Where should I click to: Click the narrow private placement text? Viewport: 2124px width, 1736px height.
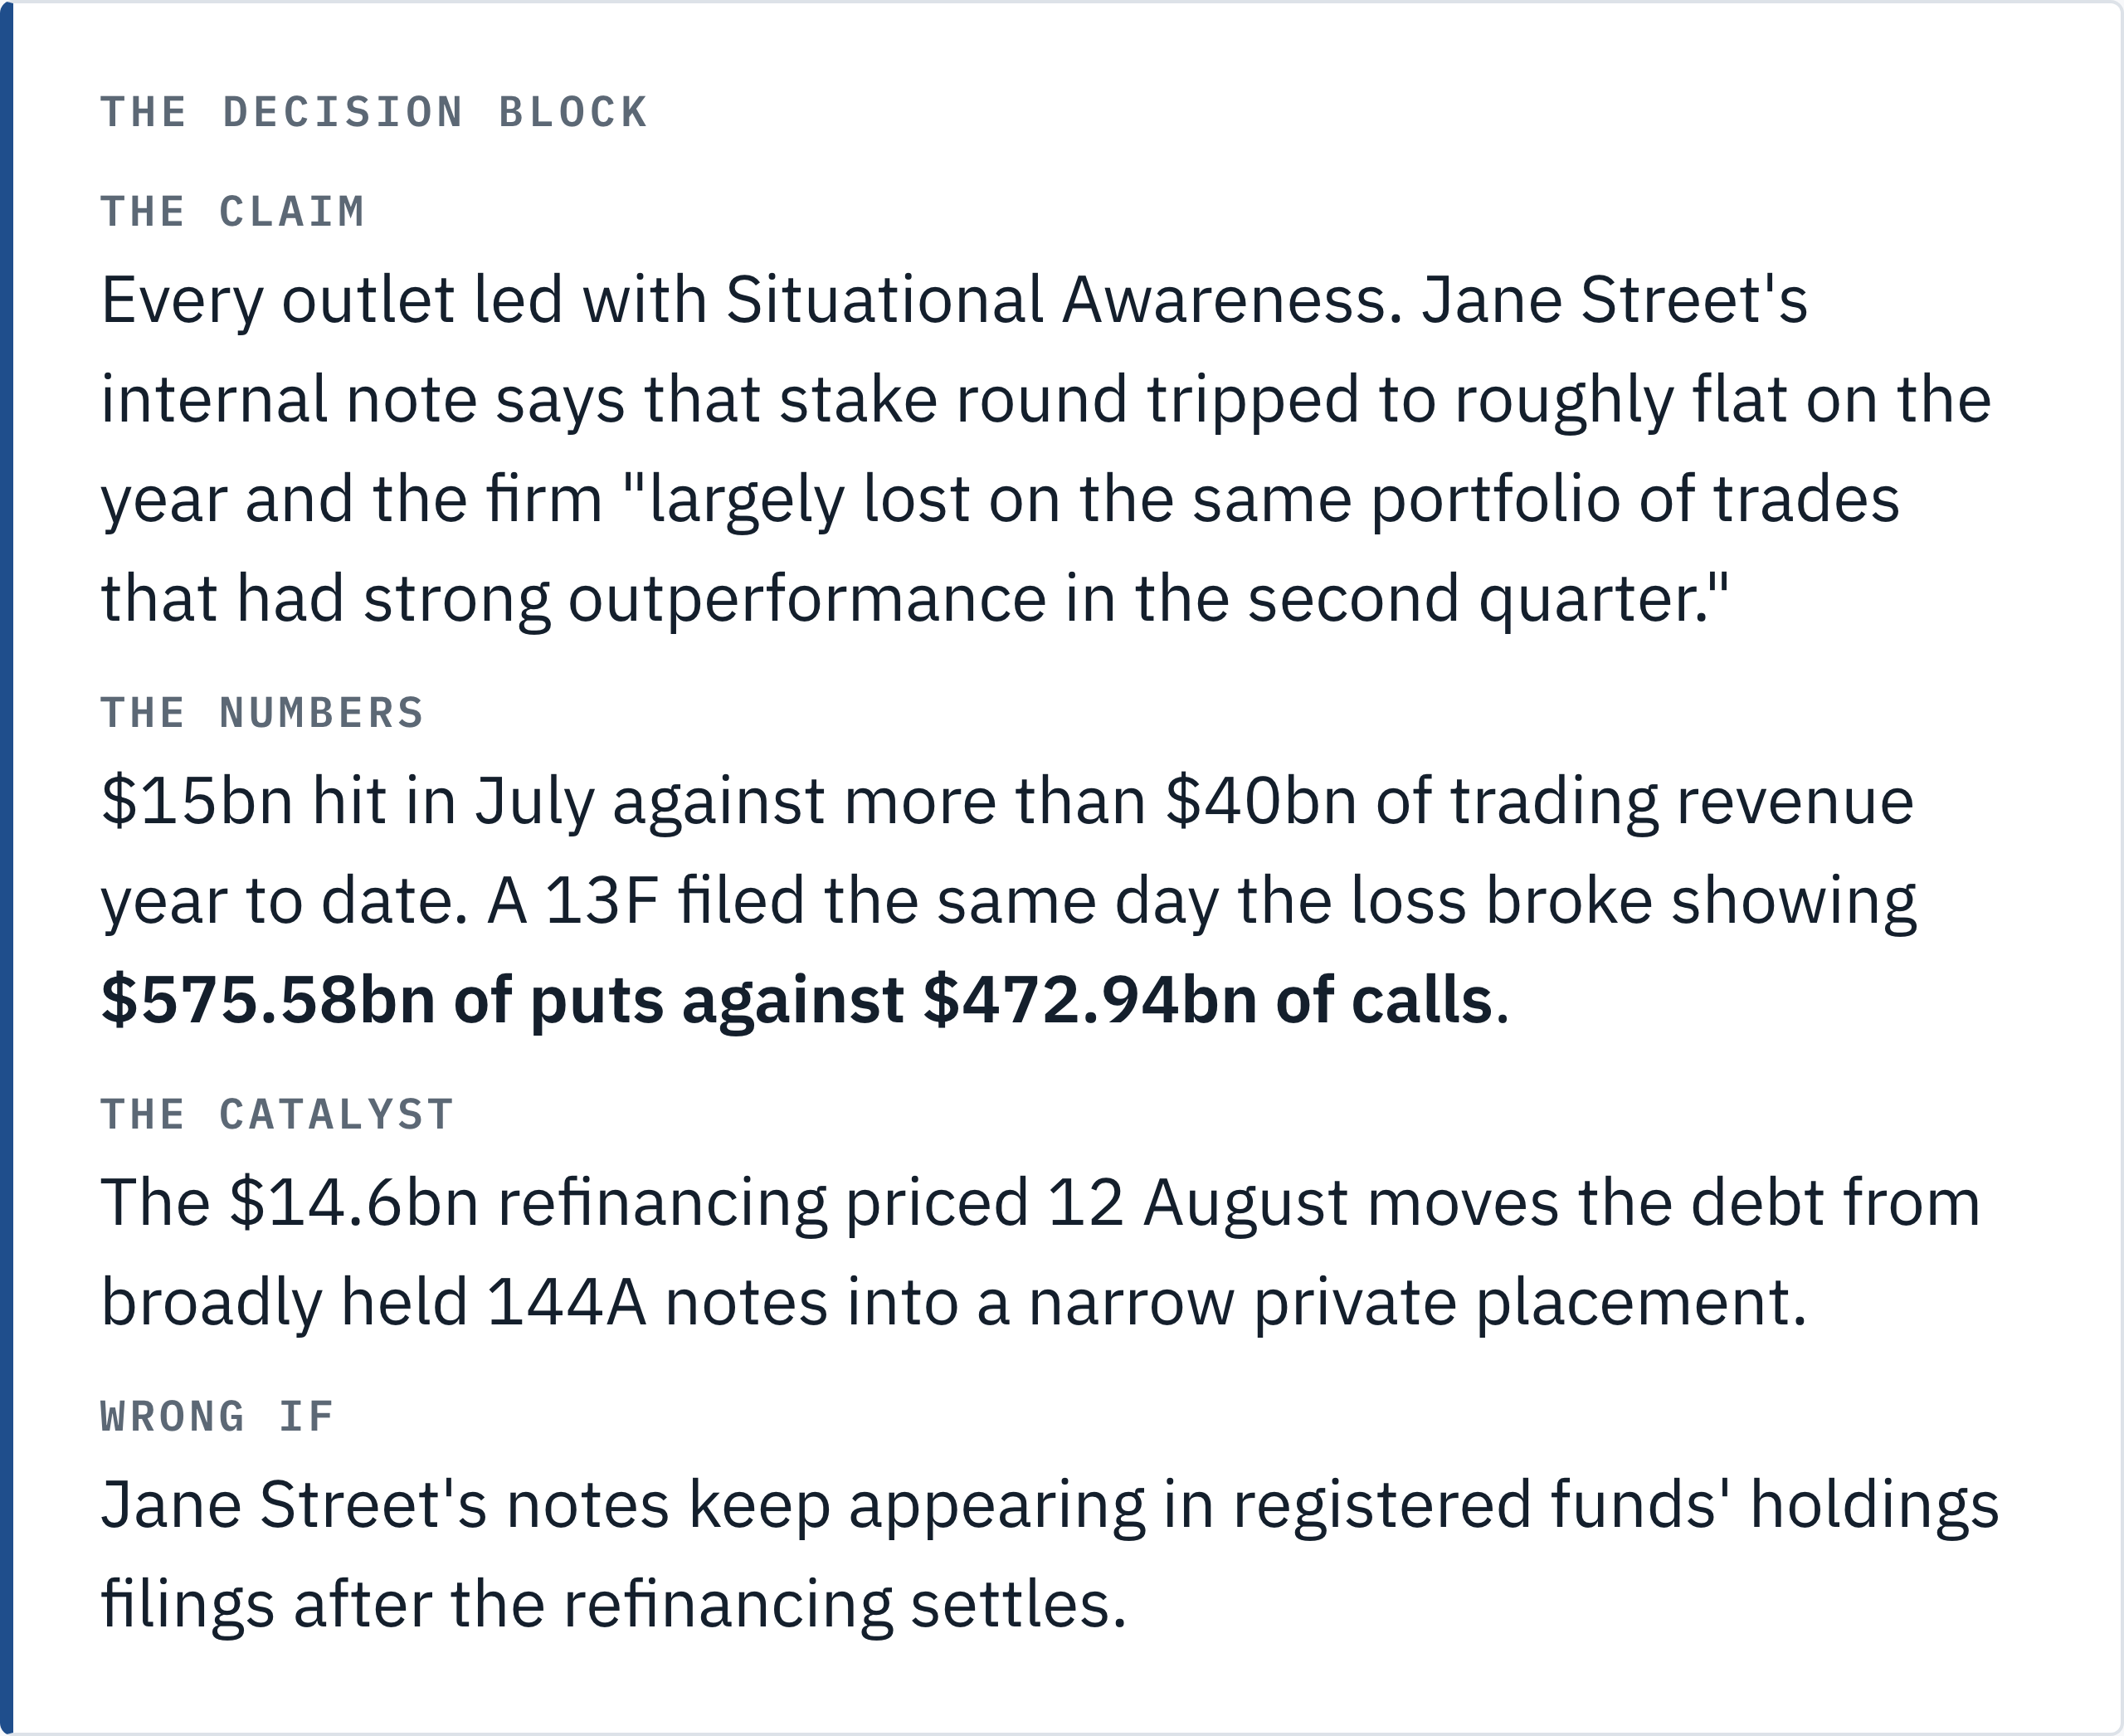coord(1417,1303)
